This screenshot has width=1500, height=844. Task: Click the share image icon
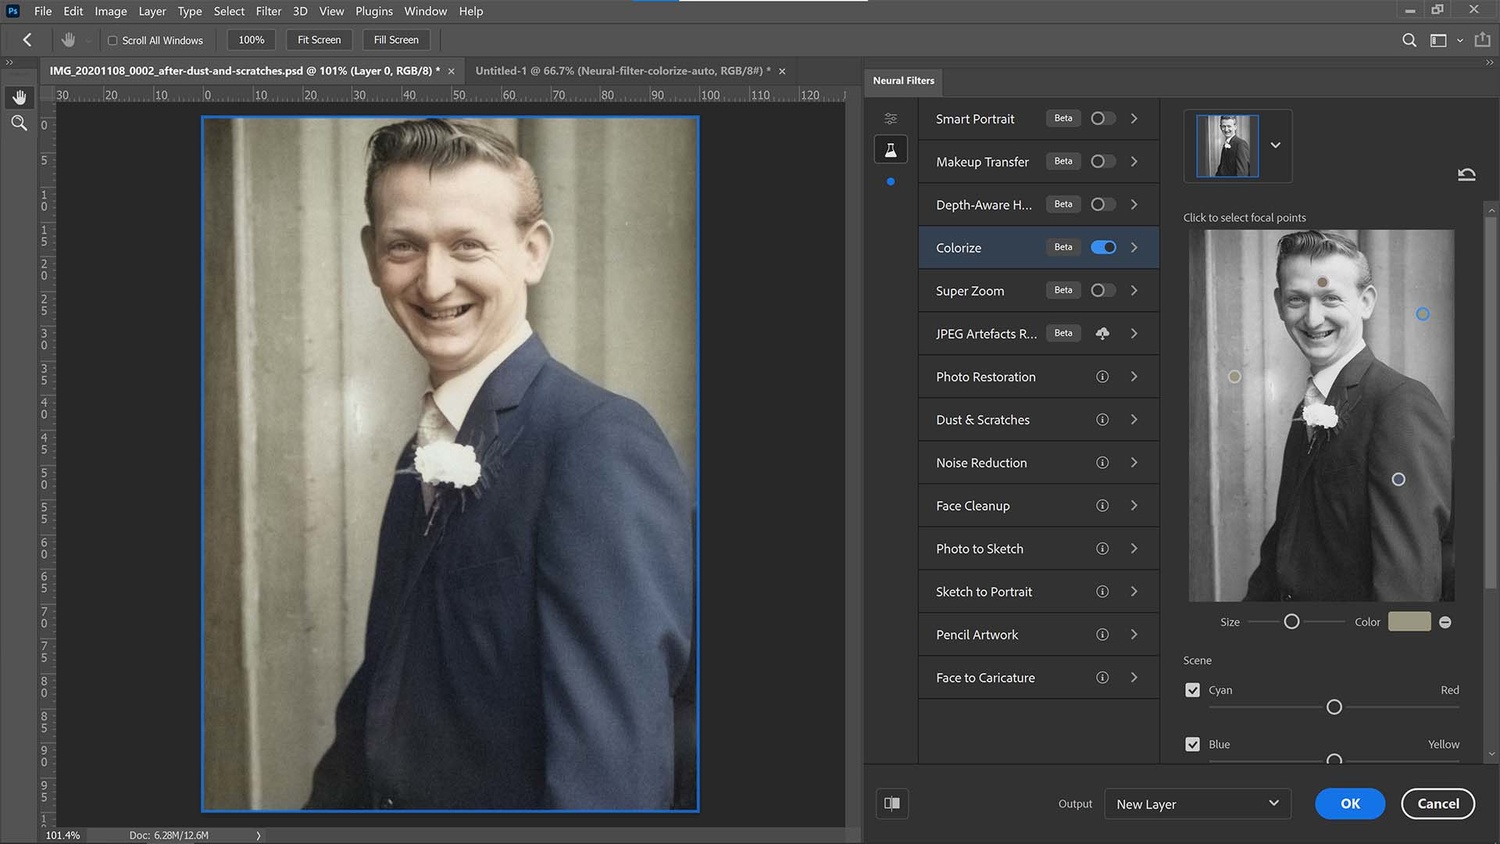coord(1483,40)
